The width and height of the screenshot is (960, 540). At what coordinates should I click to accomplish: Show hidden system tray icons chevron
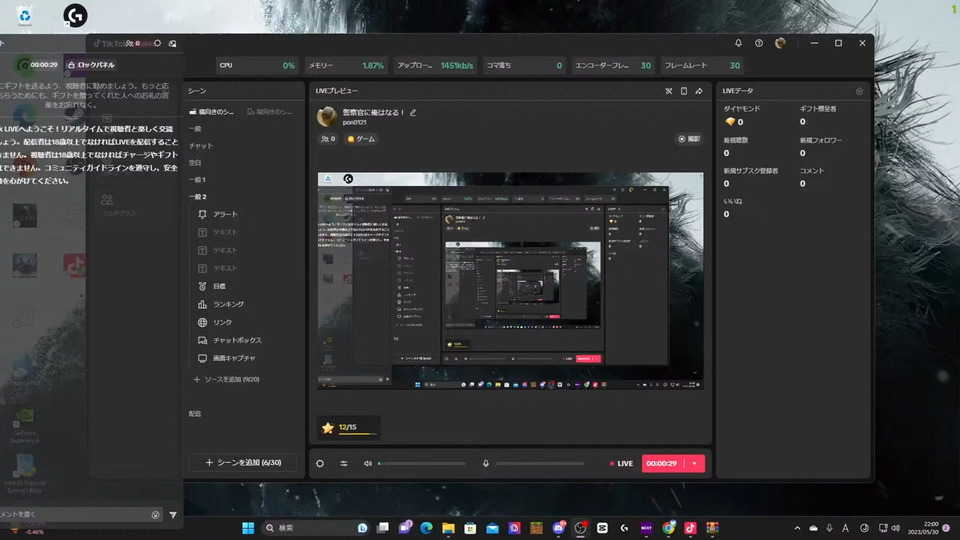pyautogui.click(x=797, y=528)
